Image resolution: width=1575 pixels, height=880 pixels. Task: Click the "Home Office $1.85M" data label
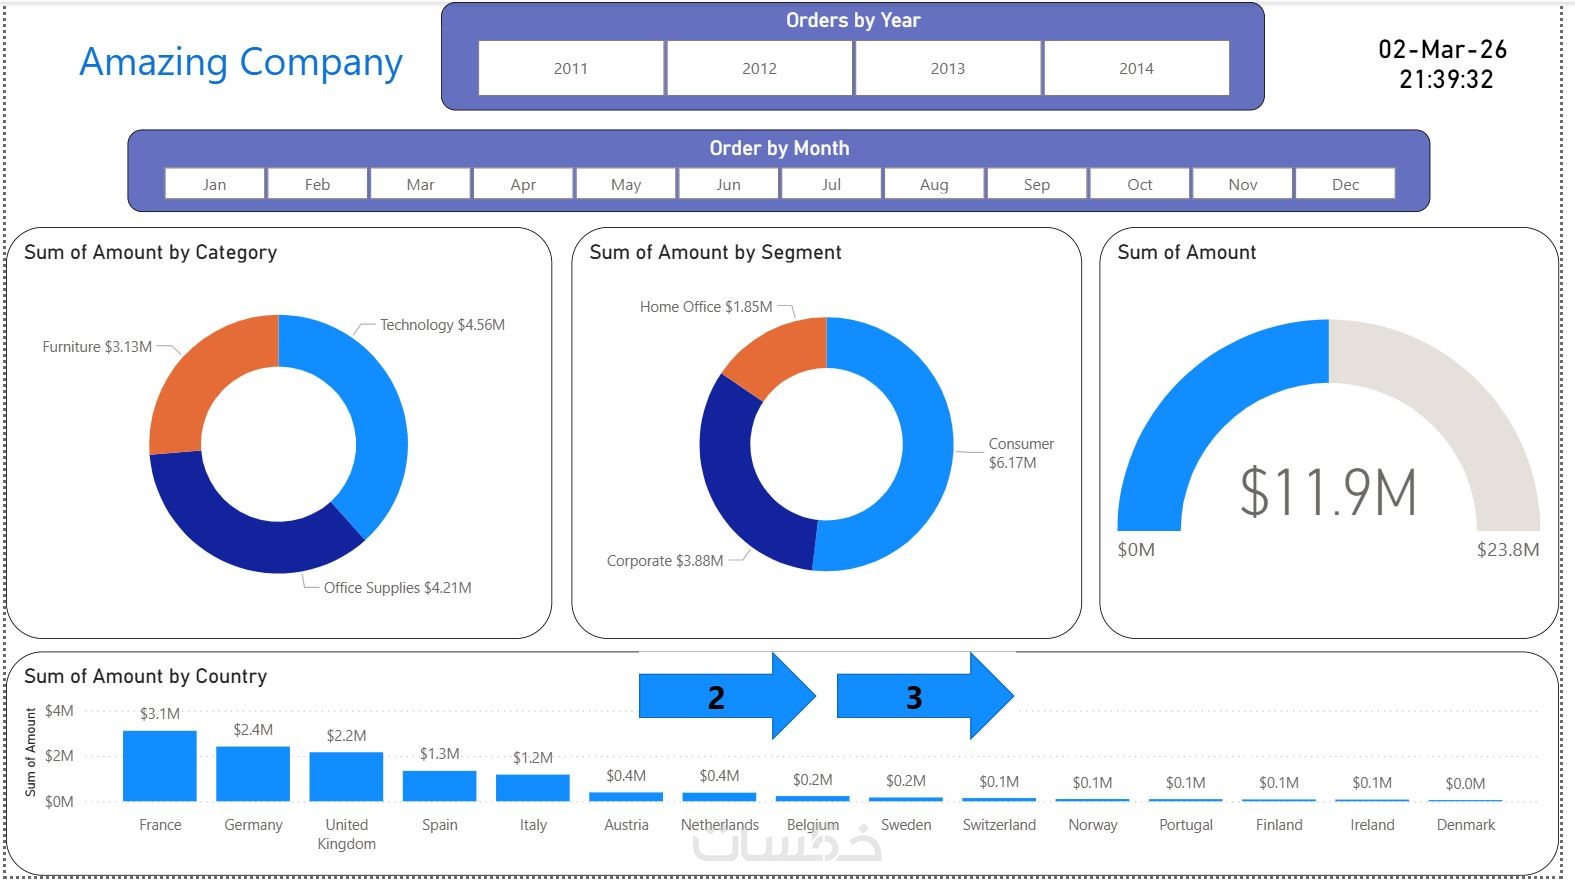point(706,307)
